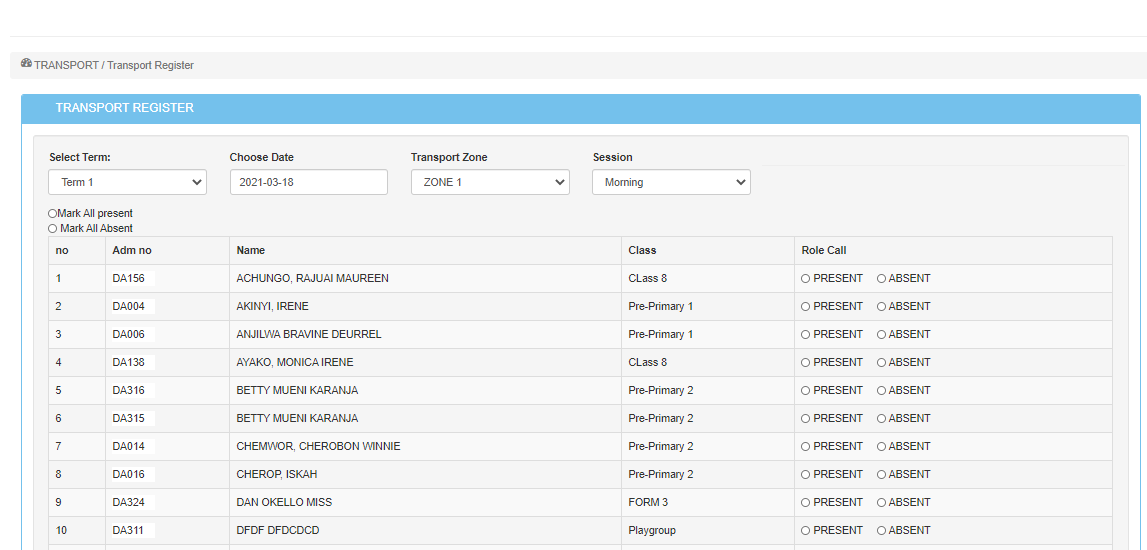Expand the Session dropdown showing Morning
Screen dimensions: 1147x550
pyautogui.click(x=671, y=182)
